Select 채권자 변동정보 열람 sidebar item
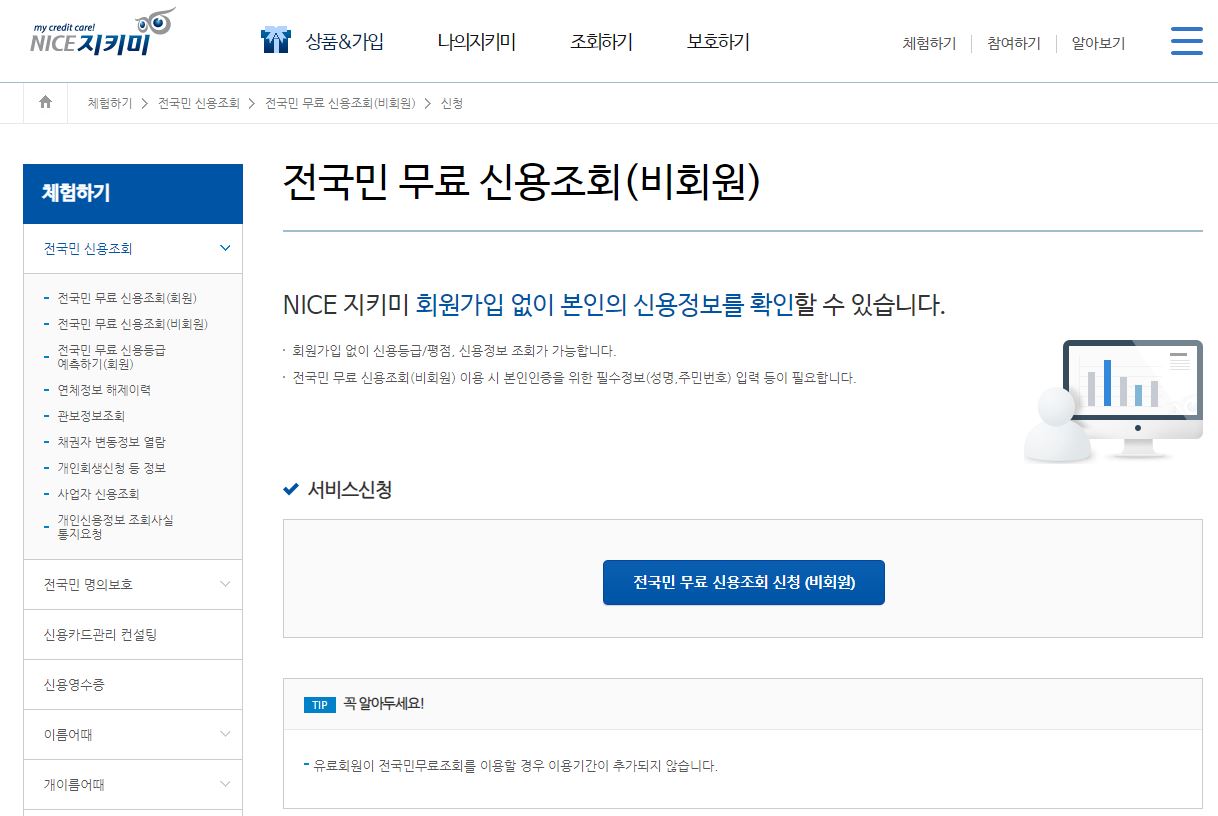 [x=111, y=442]
